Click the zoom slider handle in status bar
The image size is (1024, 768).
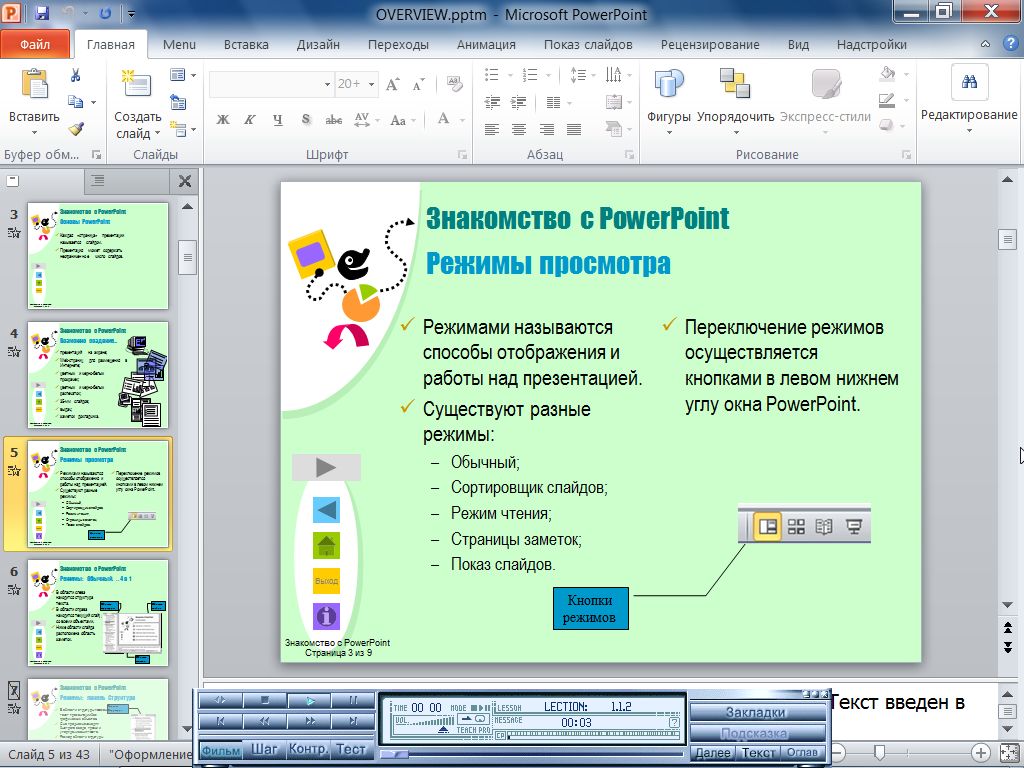tap(879, 753)
